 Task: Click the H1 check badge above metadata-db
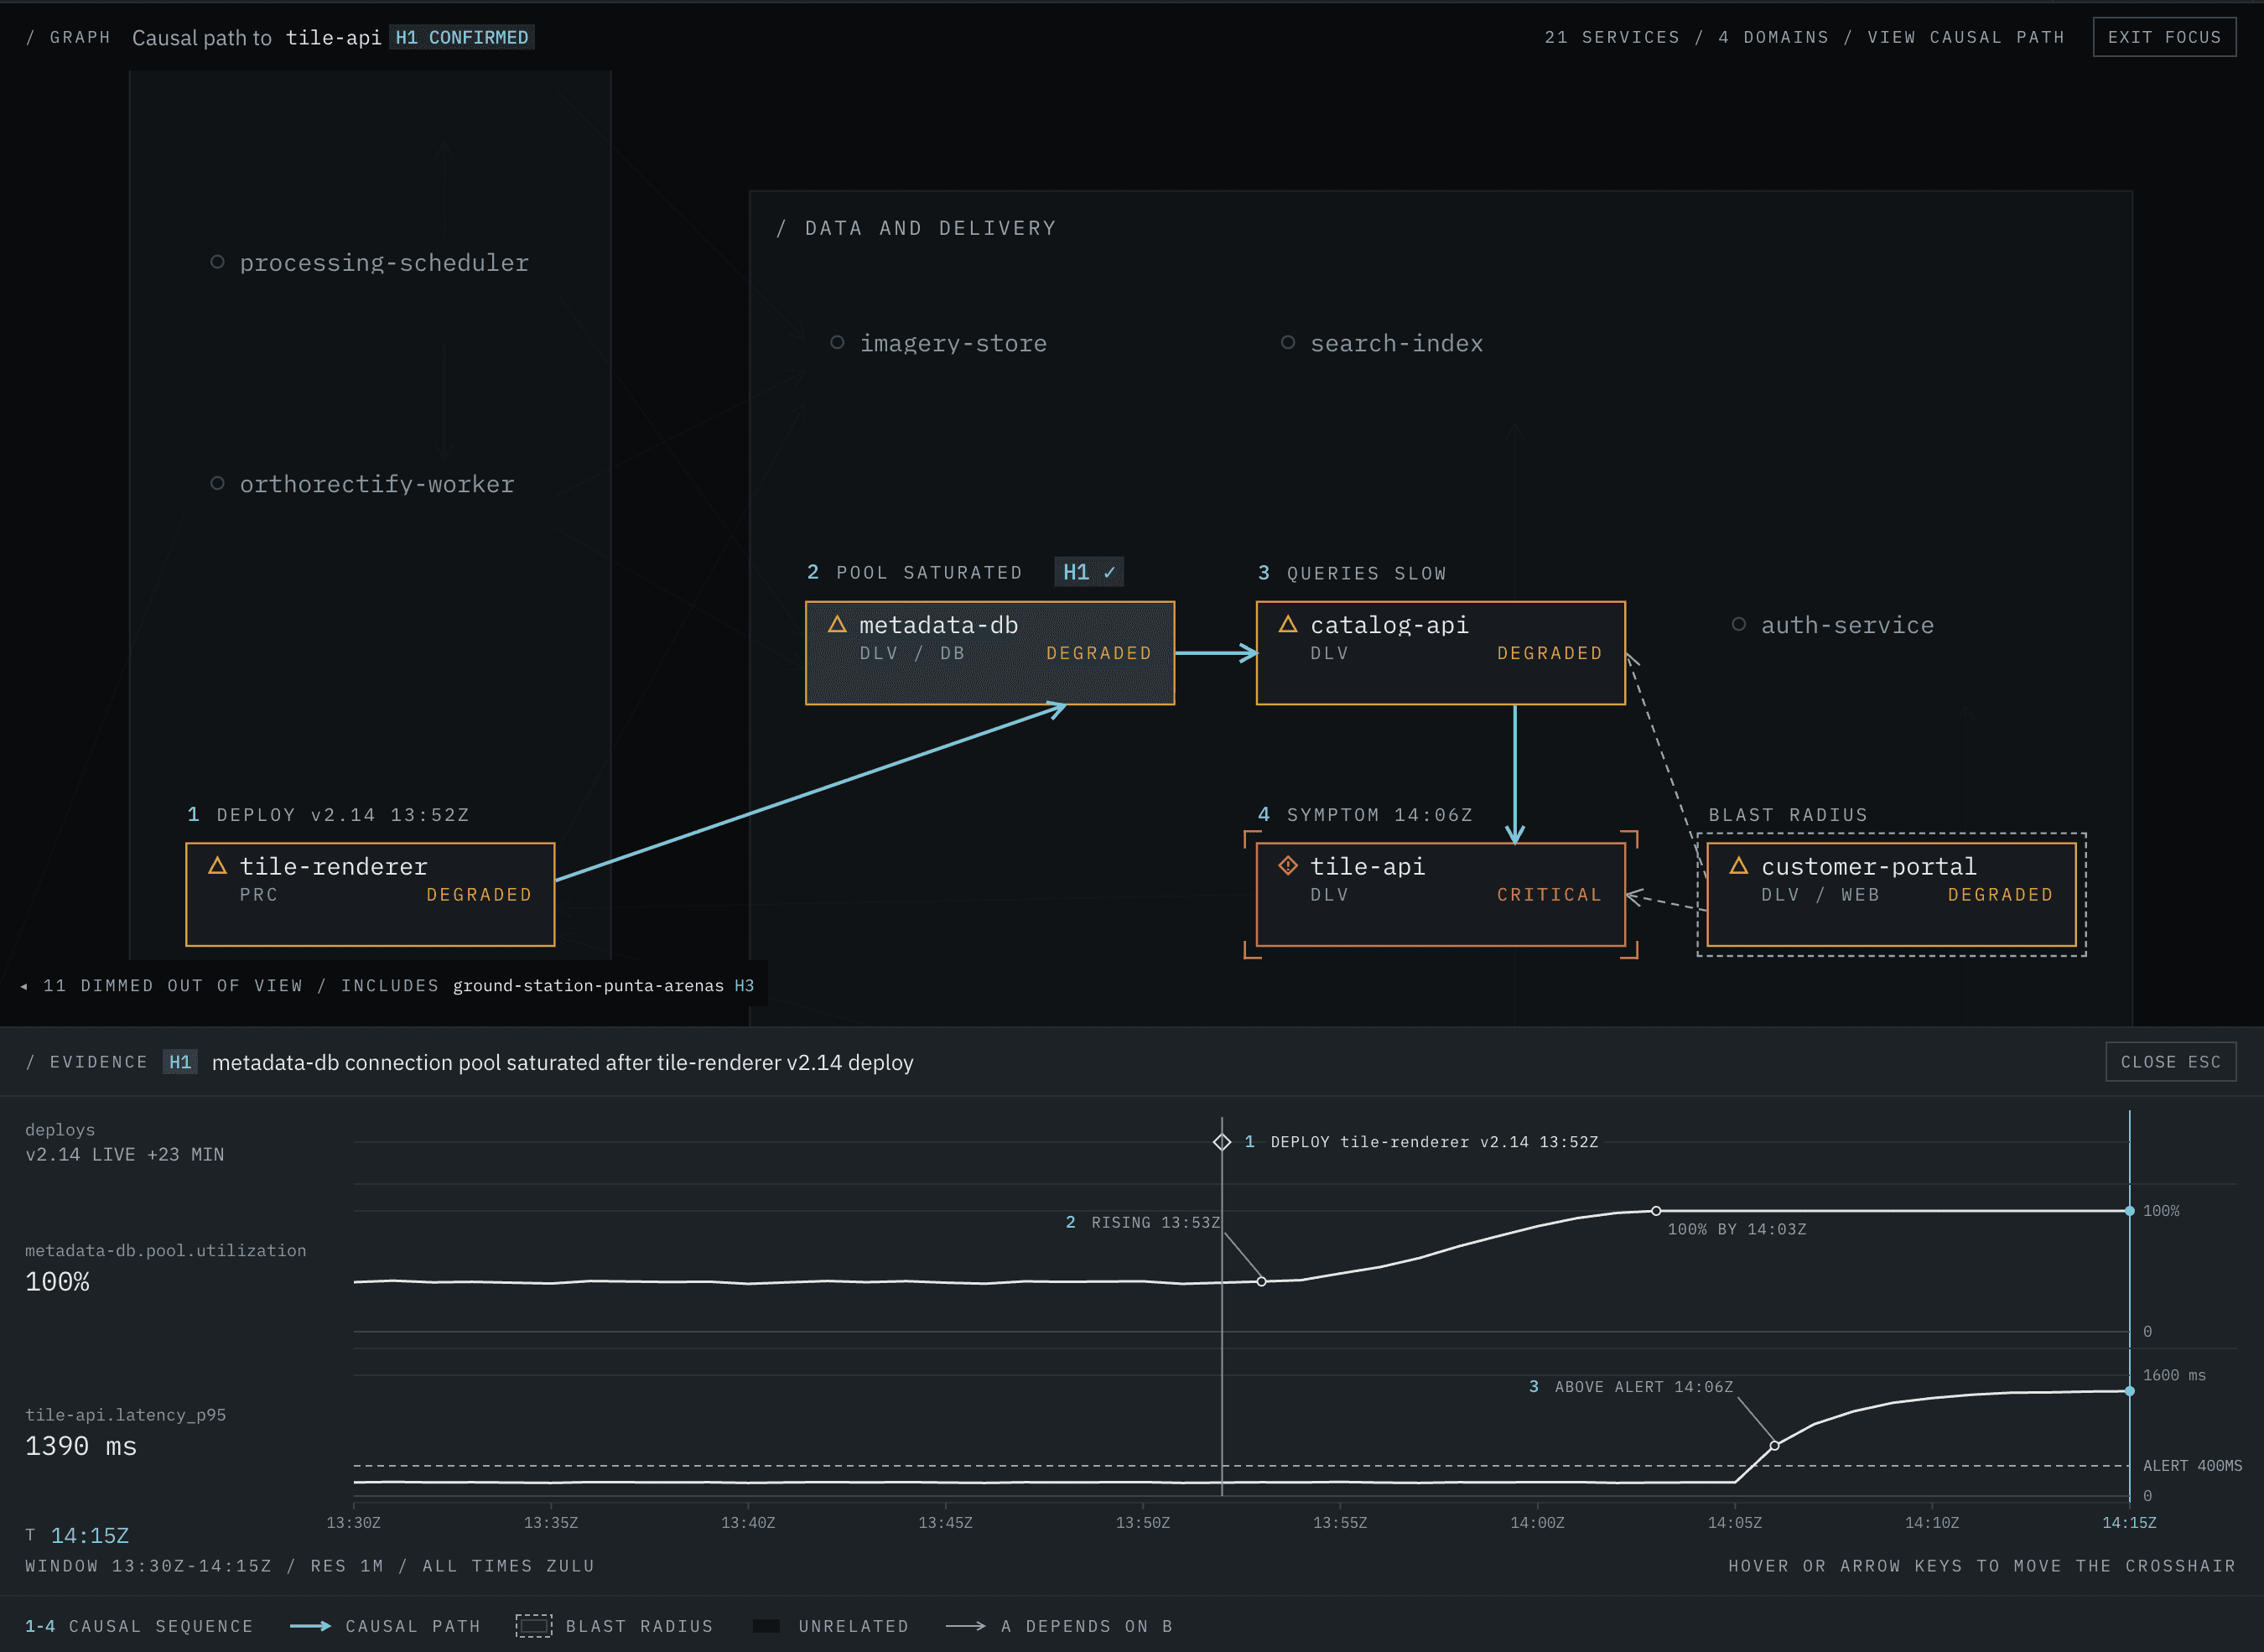coord(1089,572)
